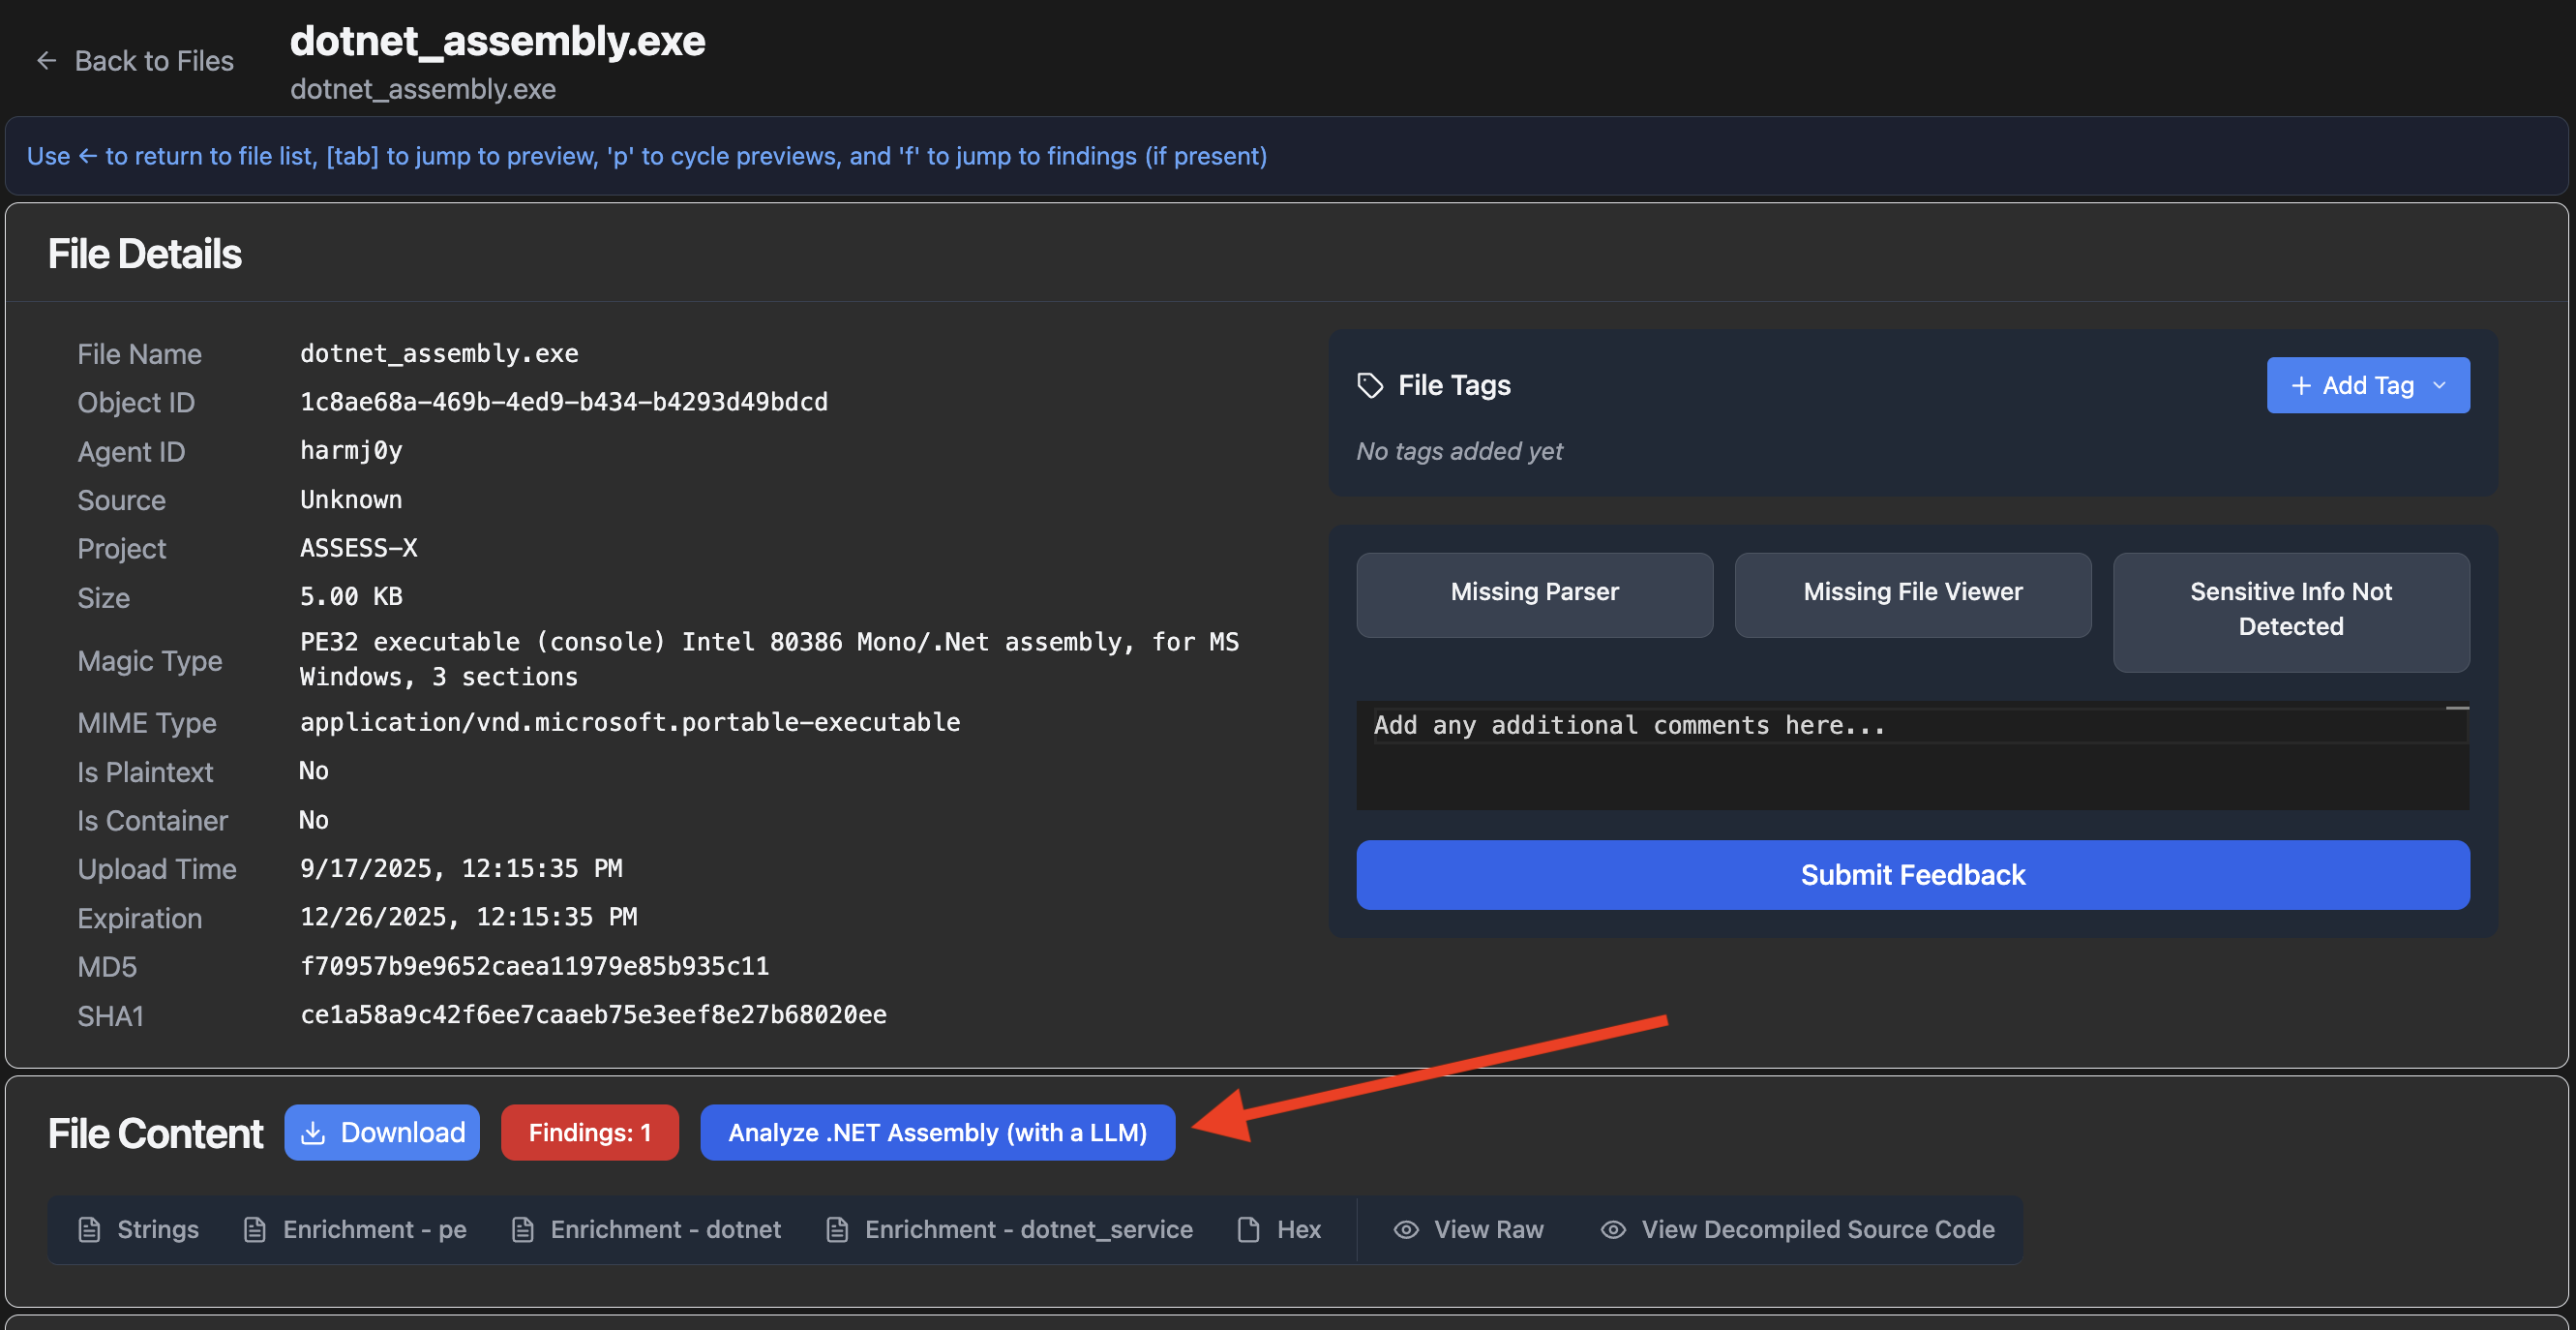Click the additional comments text field

tap(1911, 756)
